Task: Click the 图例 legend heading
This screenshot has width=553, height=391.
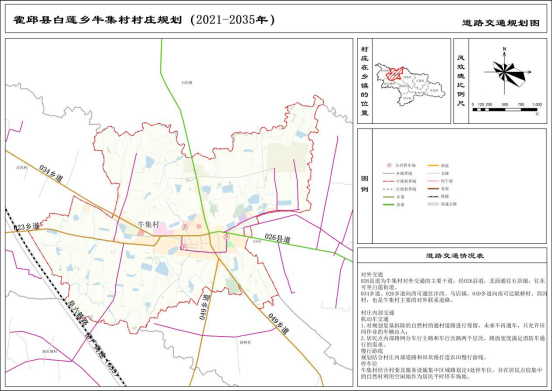Action: [364, 184]
